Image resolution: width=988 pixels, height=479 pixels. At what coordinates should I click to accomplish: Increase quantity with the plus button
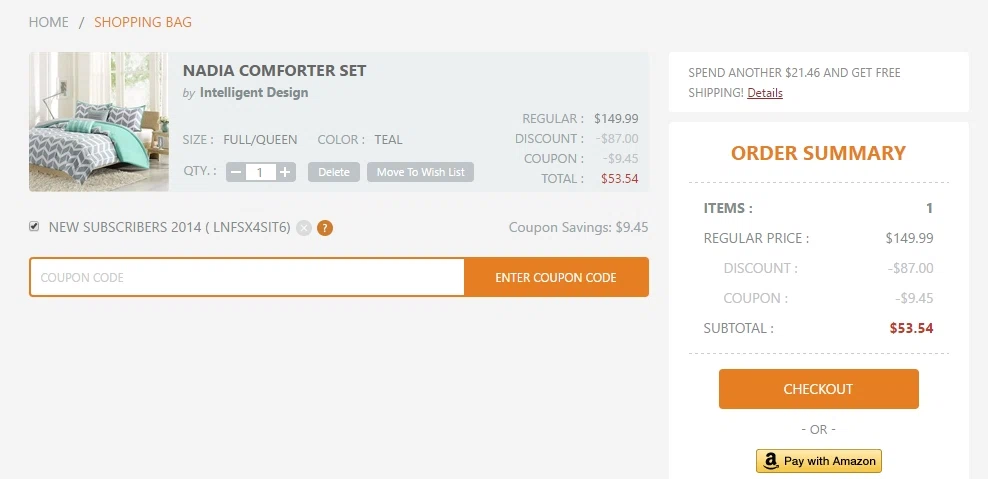pyautogui.click(x=286, y=172)
